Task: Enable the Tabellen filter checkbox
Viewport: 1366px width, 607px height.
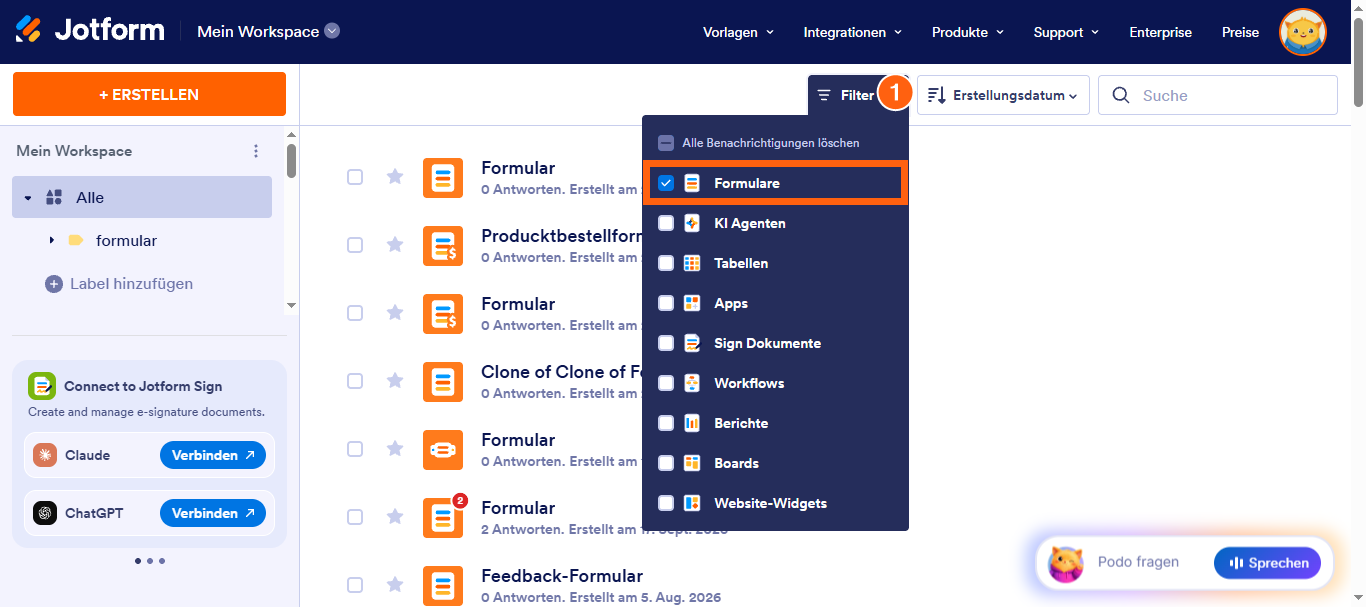Action: point(666,263)
